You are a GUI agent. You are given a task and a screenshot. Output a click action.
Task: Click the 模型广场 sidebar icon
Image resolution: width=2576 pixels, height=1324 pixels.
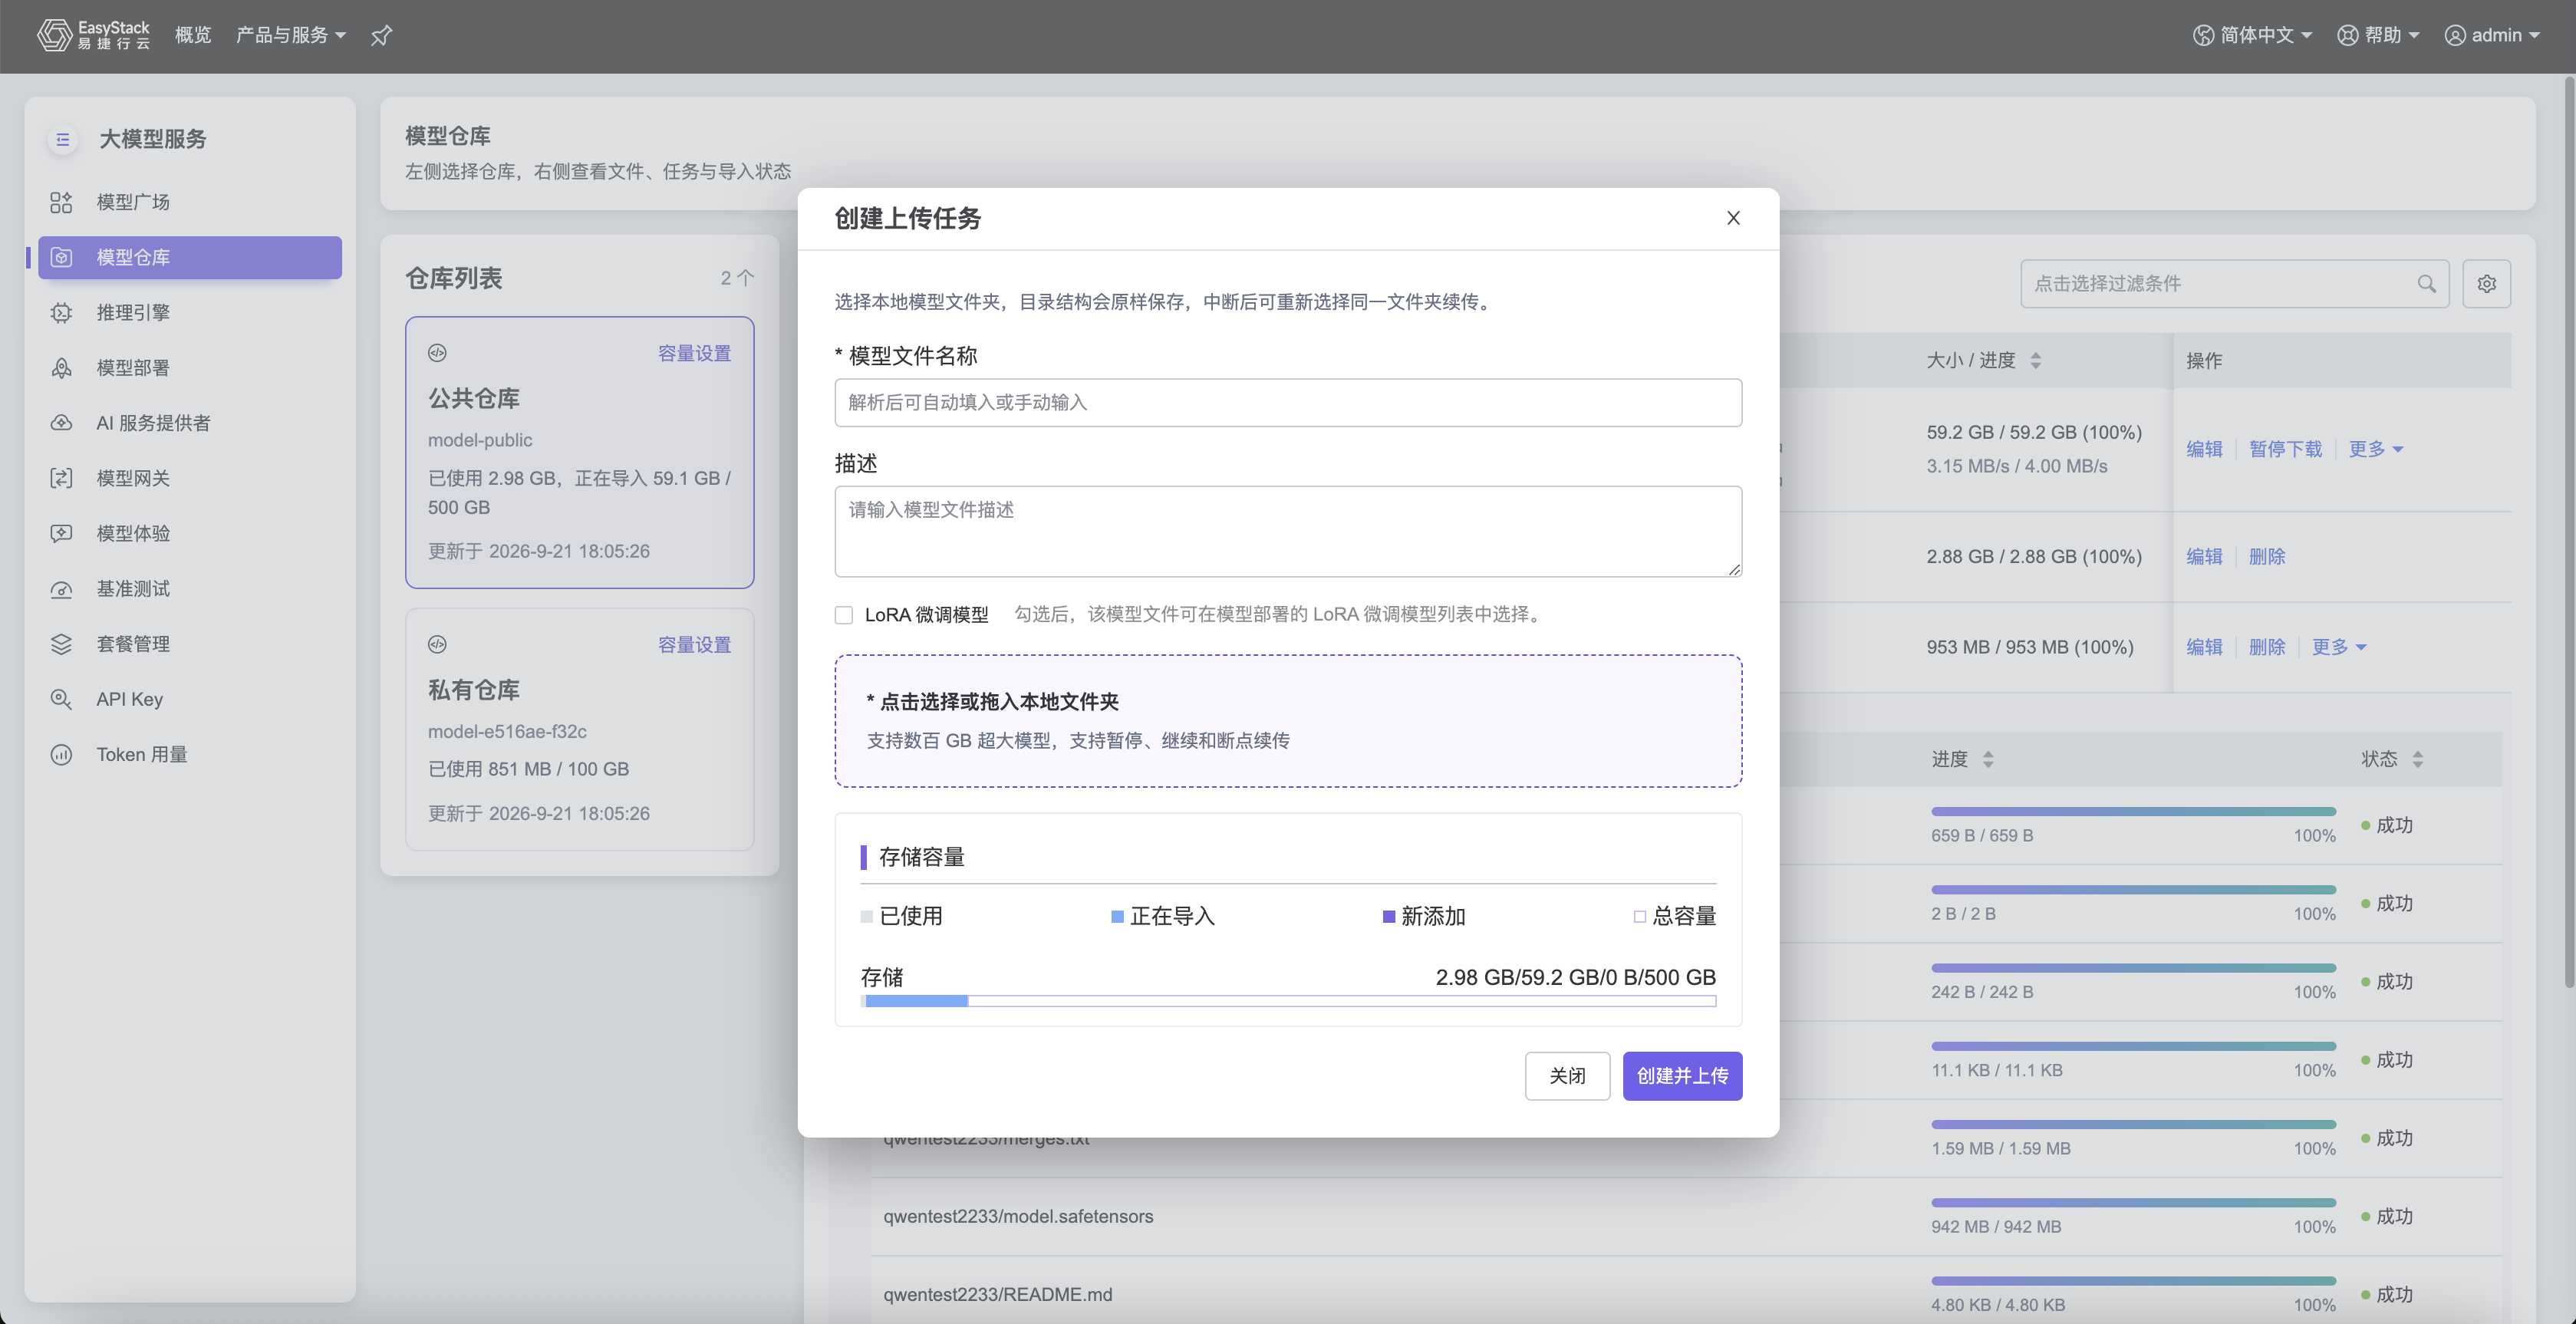pyautogui.click(x=61, y=202)
